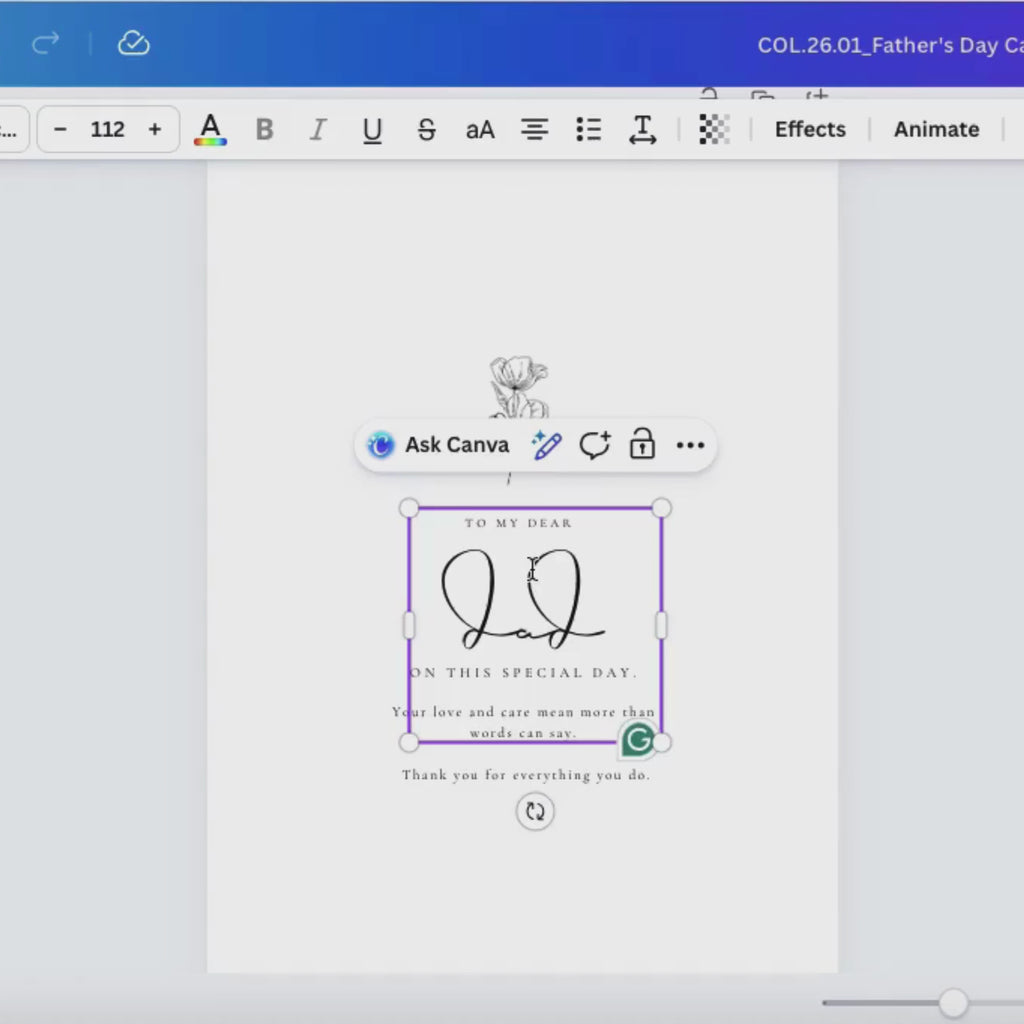Click the rotate handle below text
This screenshot has width=1024, height=1024.
pos(535,811)
